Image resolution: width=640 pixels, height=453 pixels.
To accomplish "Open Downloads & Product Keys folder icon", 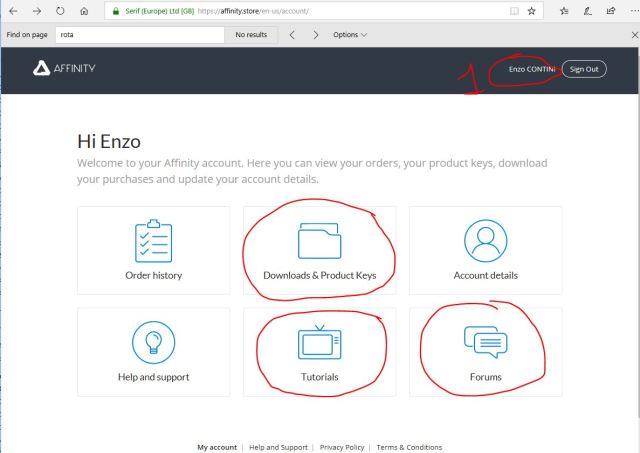I will point(319,241).
